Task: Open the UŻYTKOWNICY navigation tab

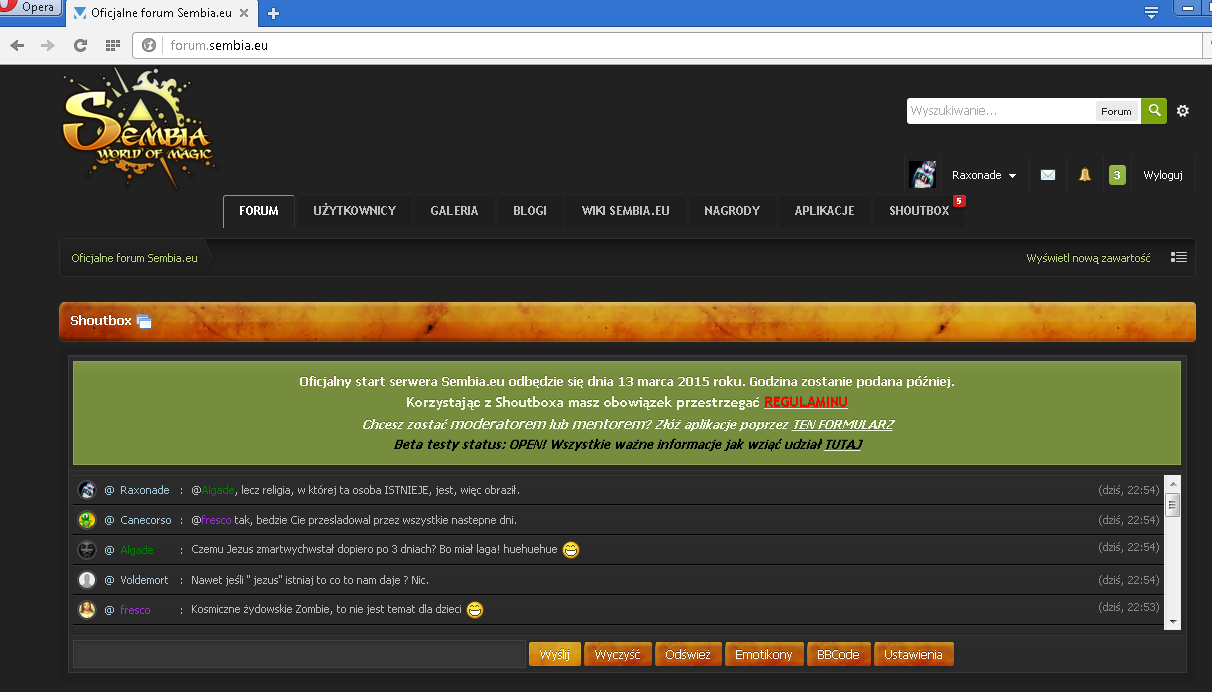Action: (354, 211)
